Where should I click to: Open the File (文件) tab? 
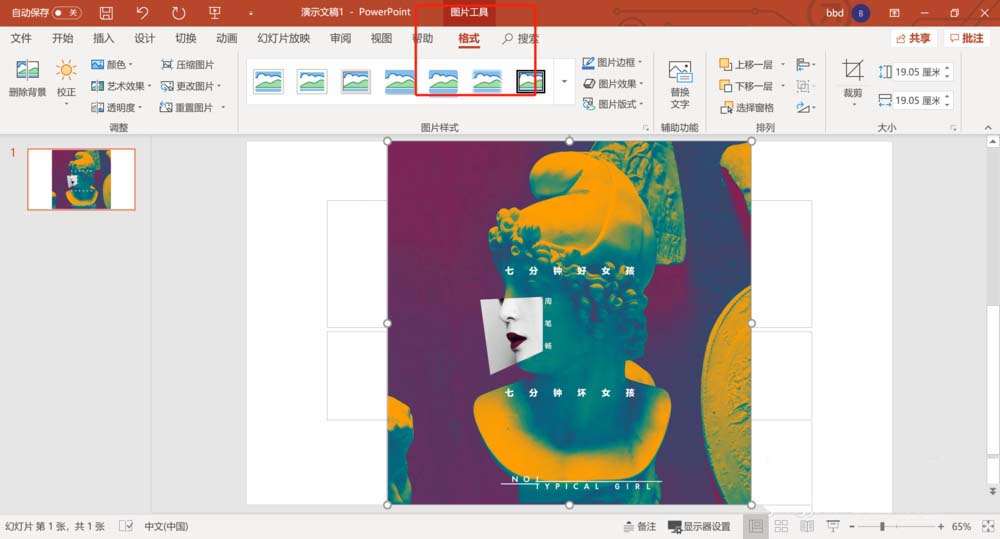click(21, 38)
